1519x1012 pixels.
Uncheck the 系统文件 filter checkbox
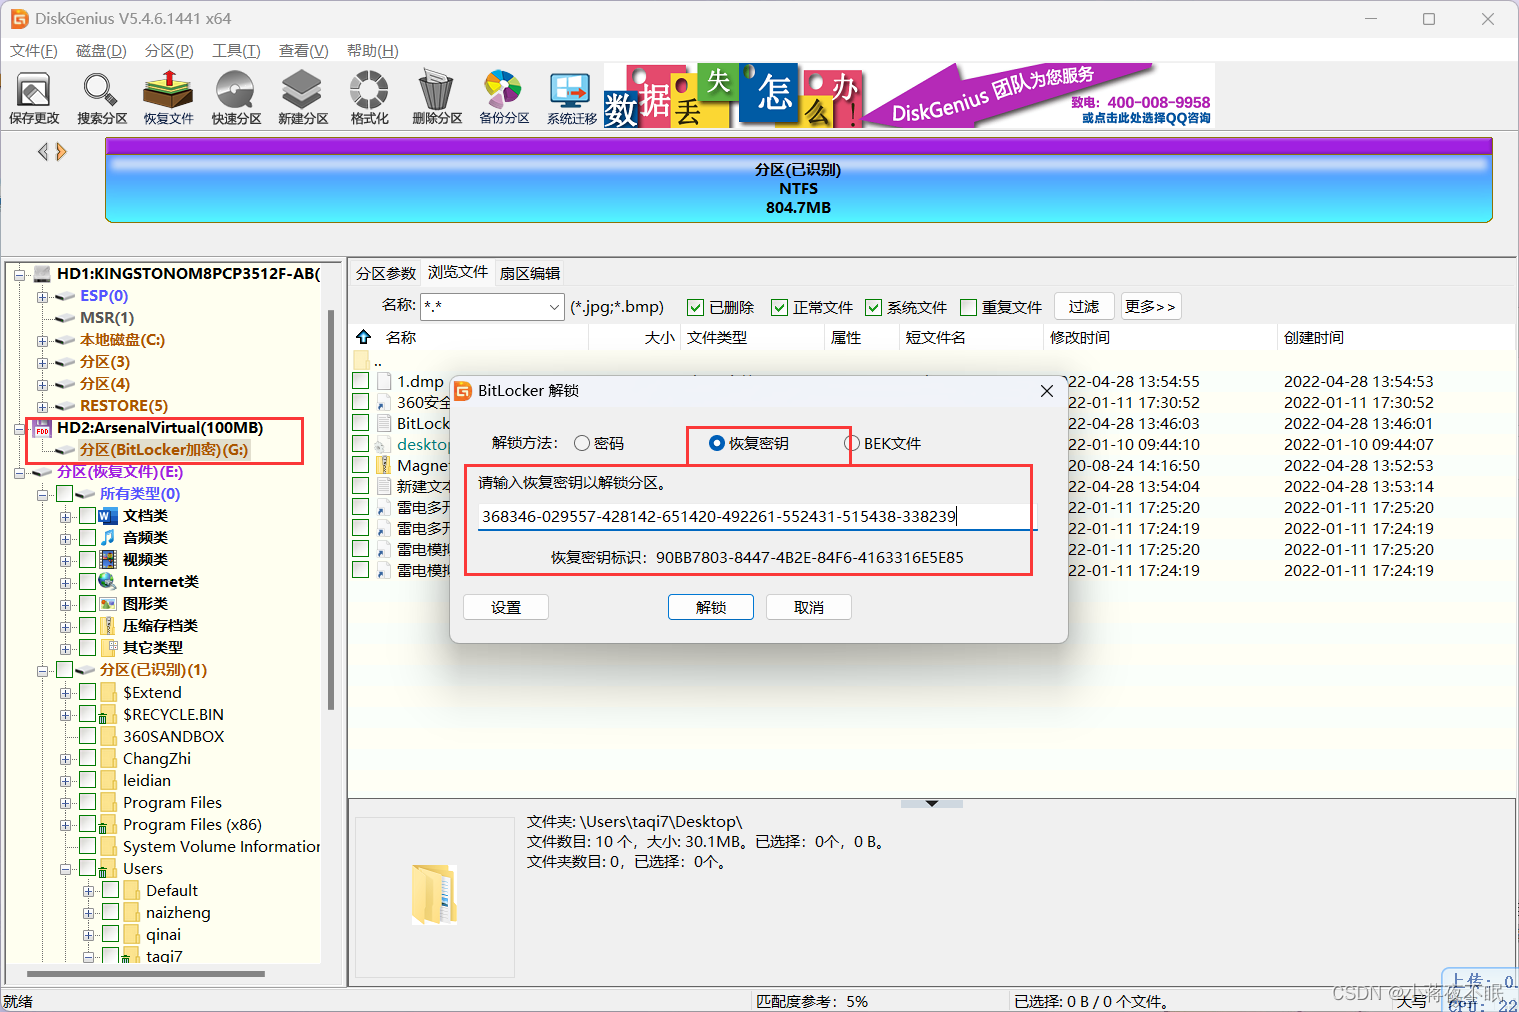(874, 307)
